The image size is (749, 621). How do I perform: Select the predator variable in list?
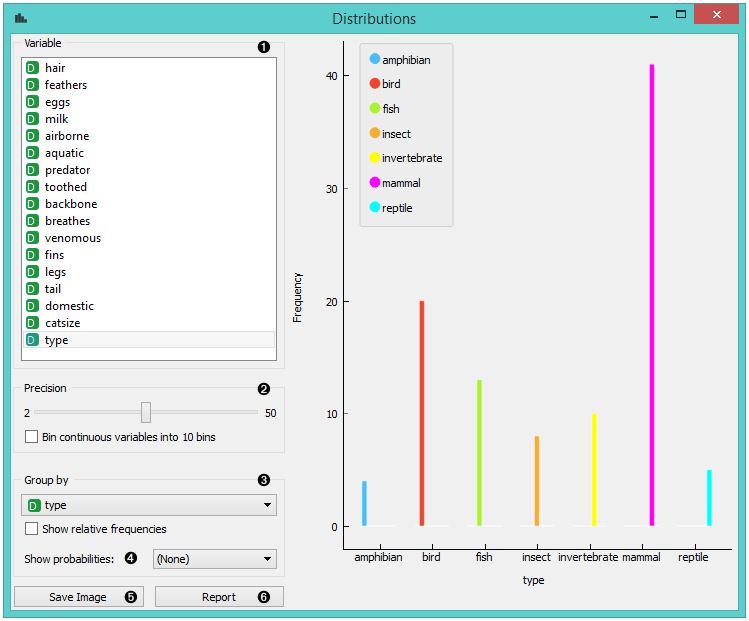tap(67, 170)
